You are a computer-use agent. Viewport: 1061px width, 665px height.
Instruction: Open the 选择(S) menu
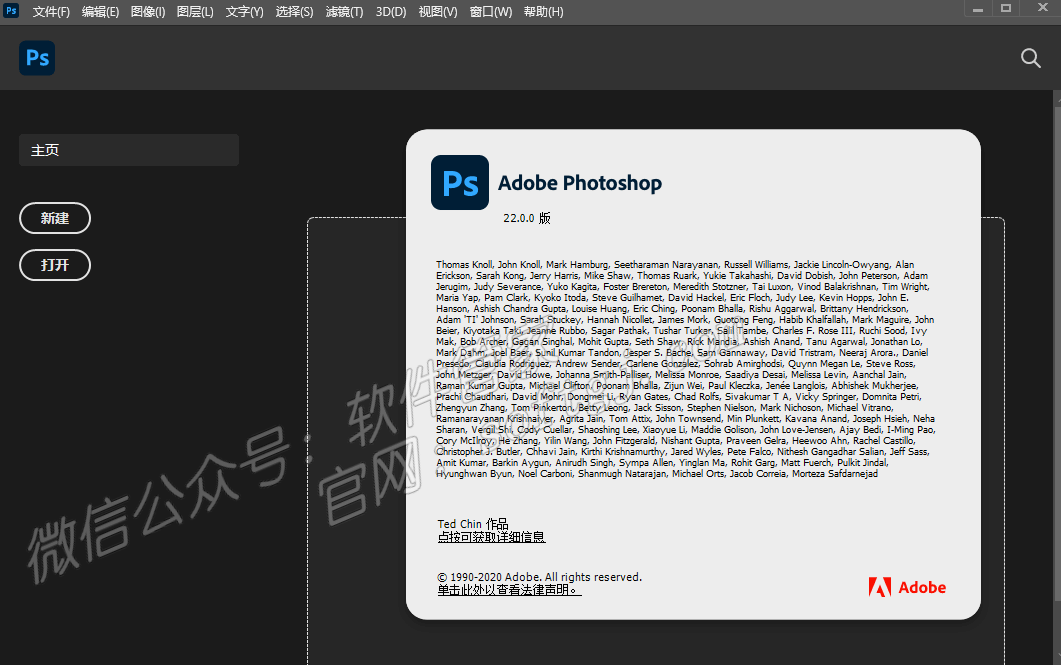tap(294, 12)
